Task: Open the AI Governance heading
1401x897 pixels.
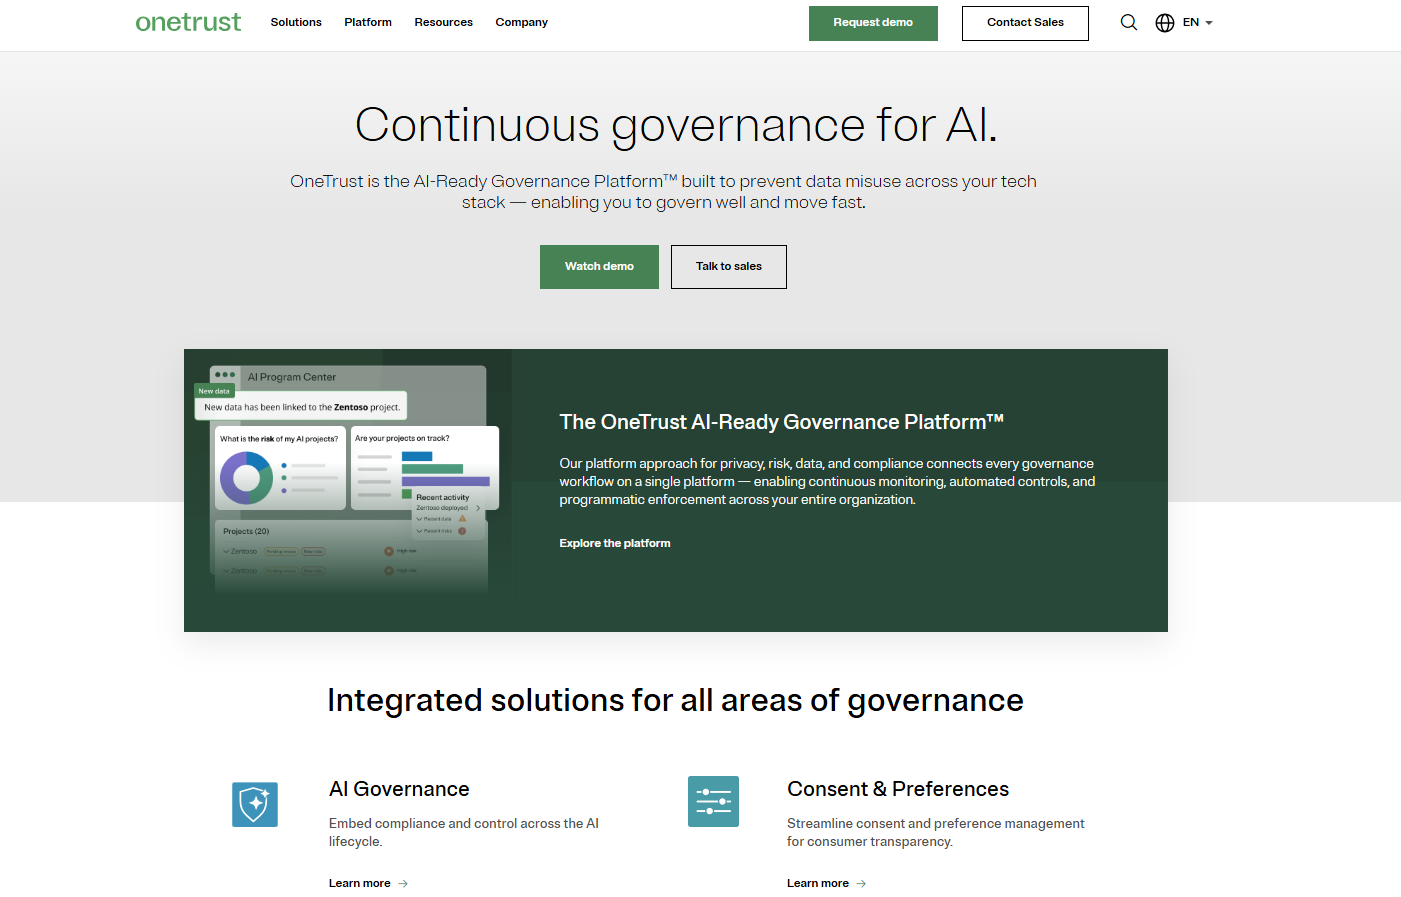Action: [x=399, y=789]
